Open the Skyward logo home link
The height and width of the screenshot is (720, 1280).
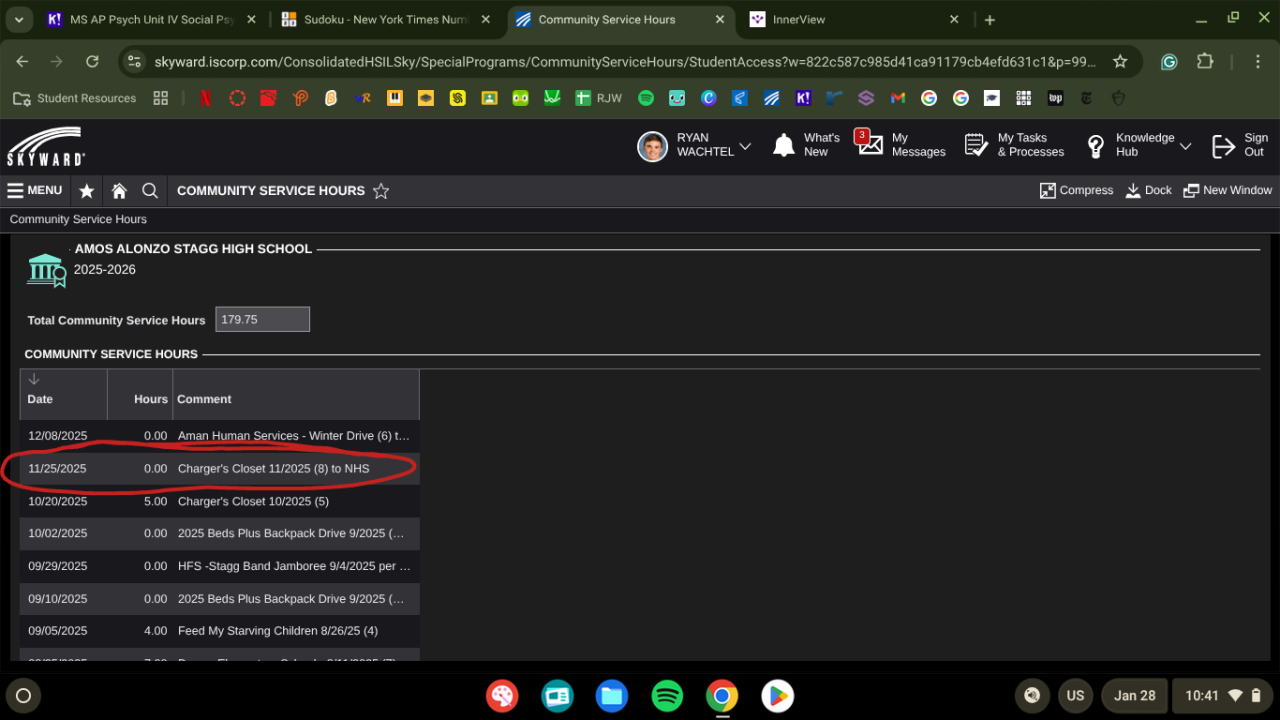point(46,146)
